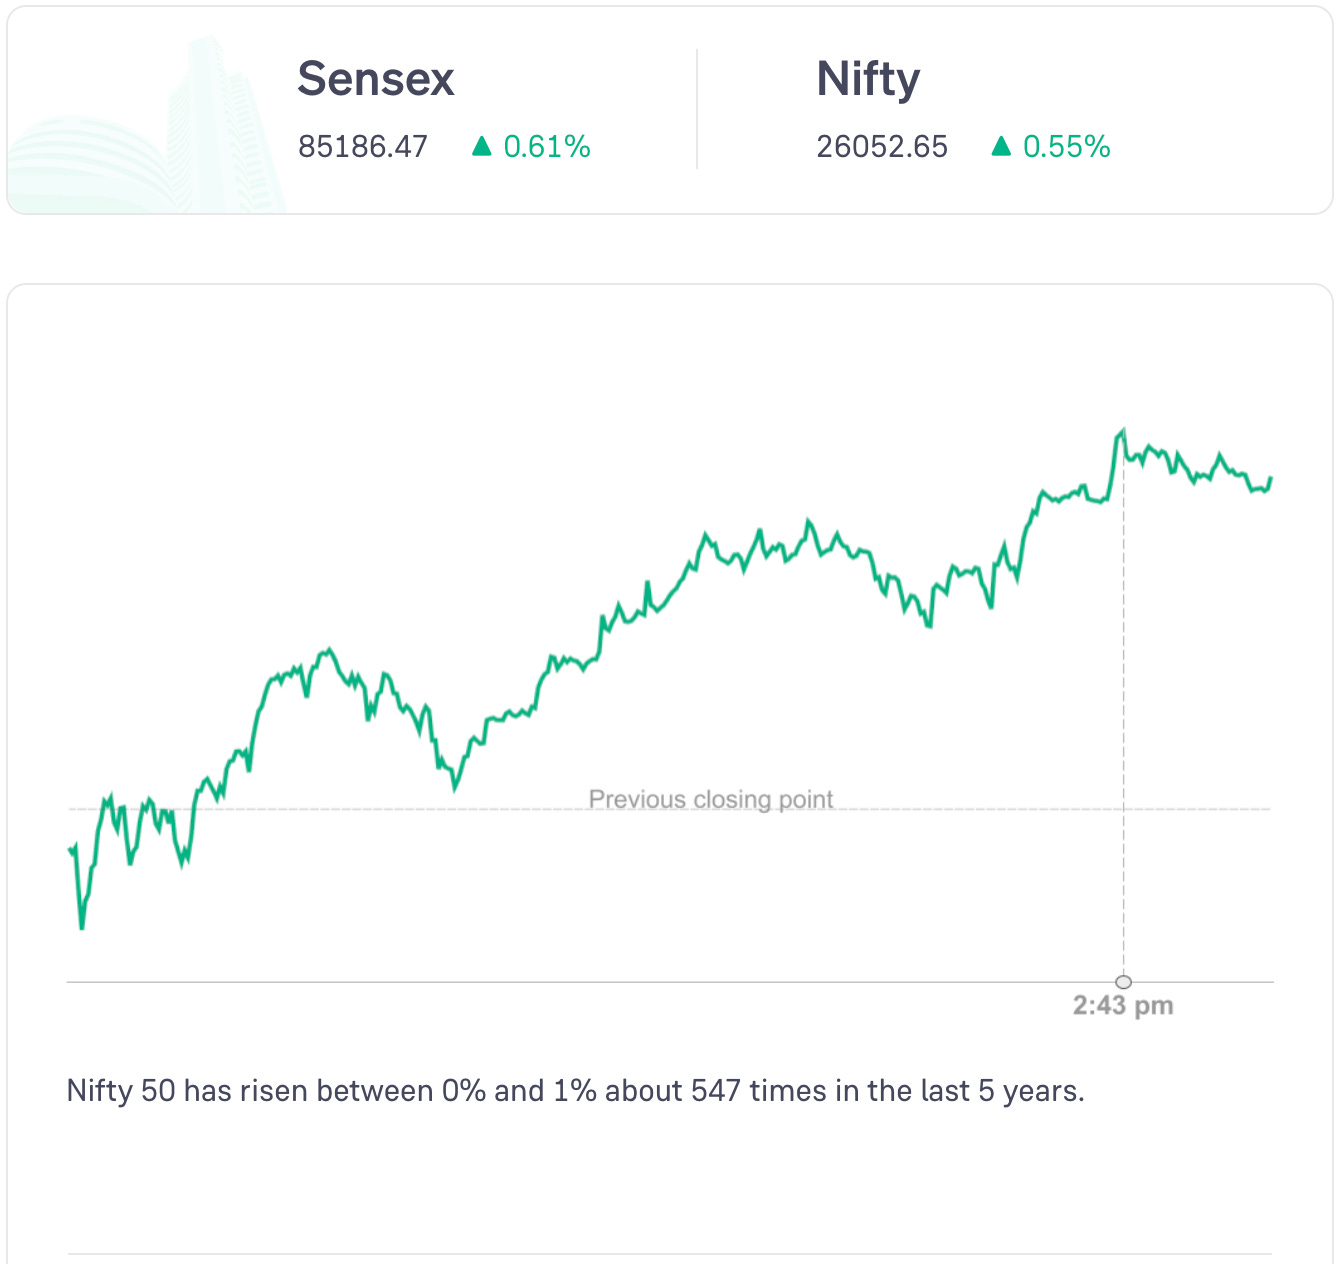The height and width of the screenshot is (1264, 1340).
Task: Click the Sensex value 85186.47
Action: click(x=363, y=147)
